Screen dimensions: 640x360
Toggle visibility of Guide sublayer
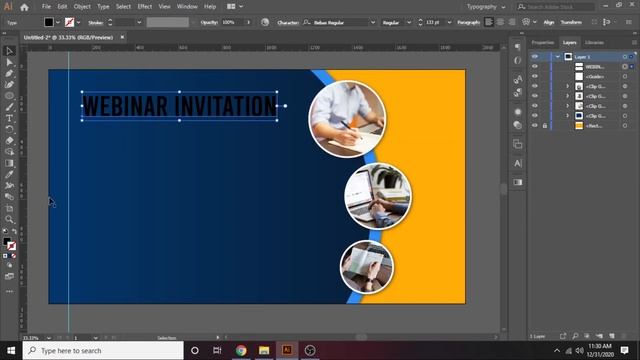[535, 76]
